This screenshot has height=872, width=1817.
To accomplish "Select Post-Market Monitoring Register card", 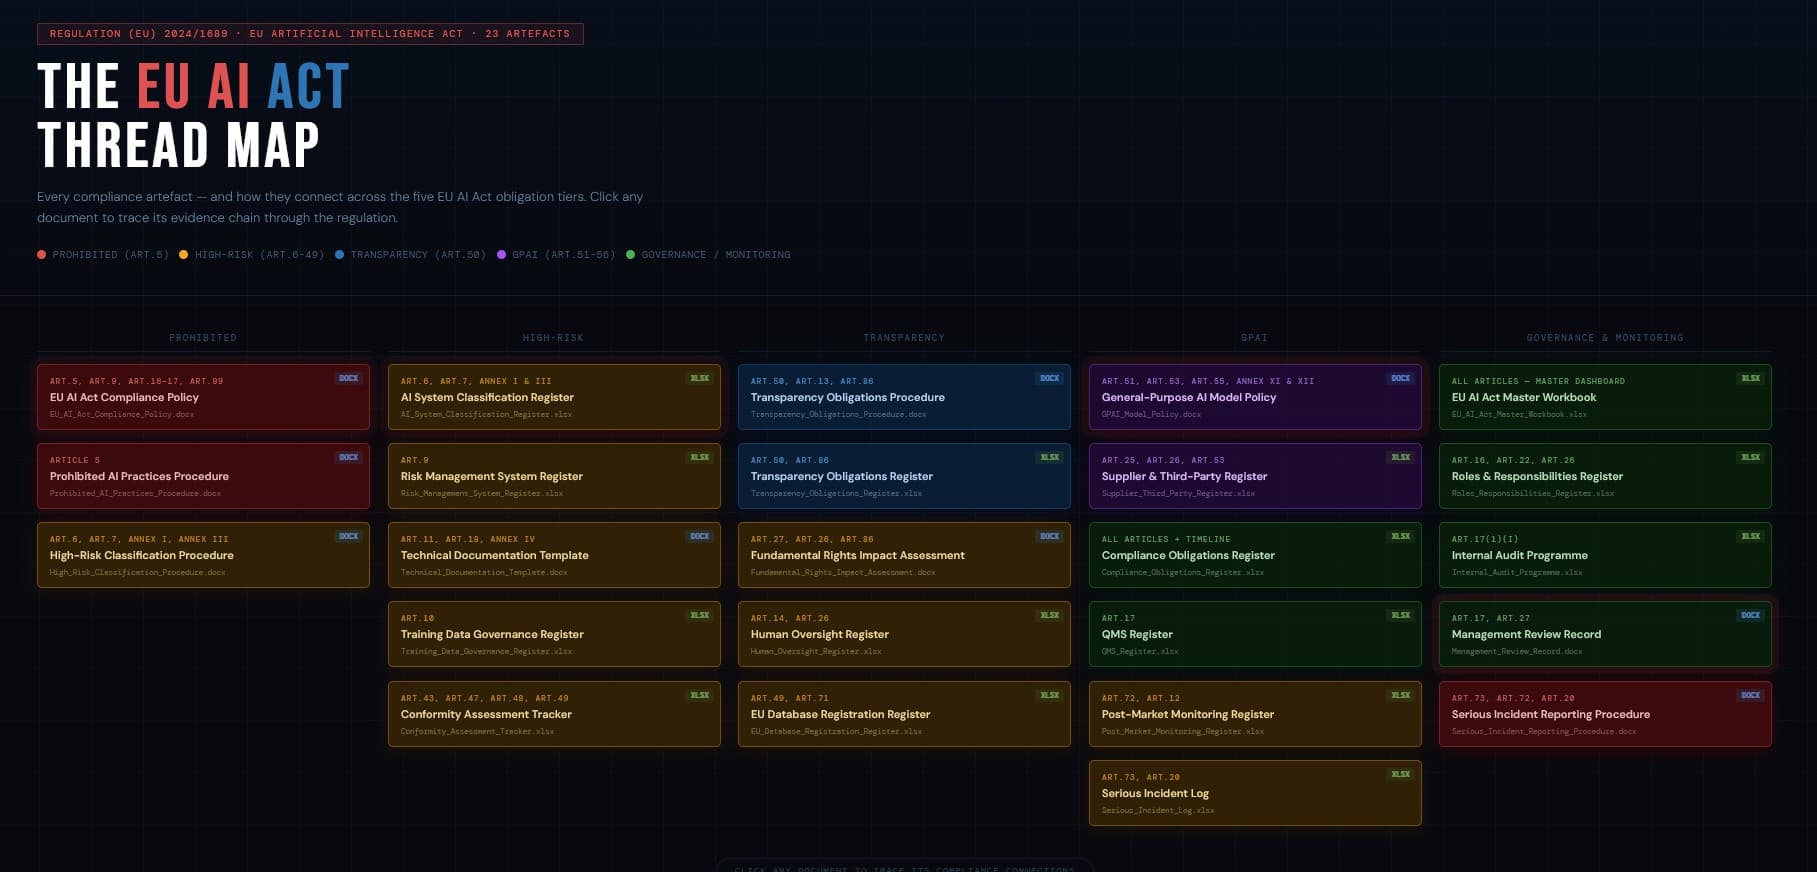I will point(1255,714).
